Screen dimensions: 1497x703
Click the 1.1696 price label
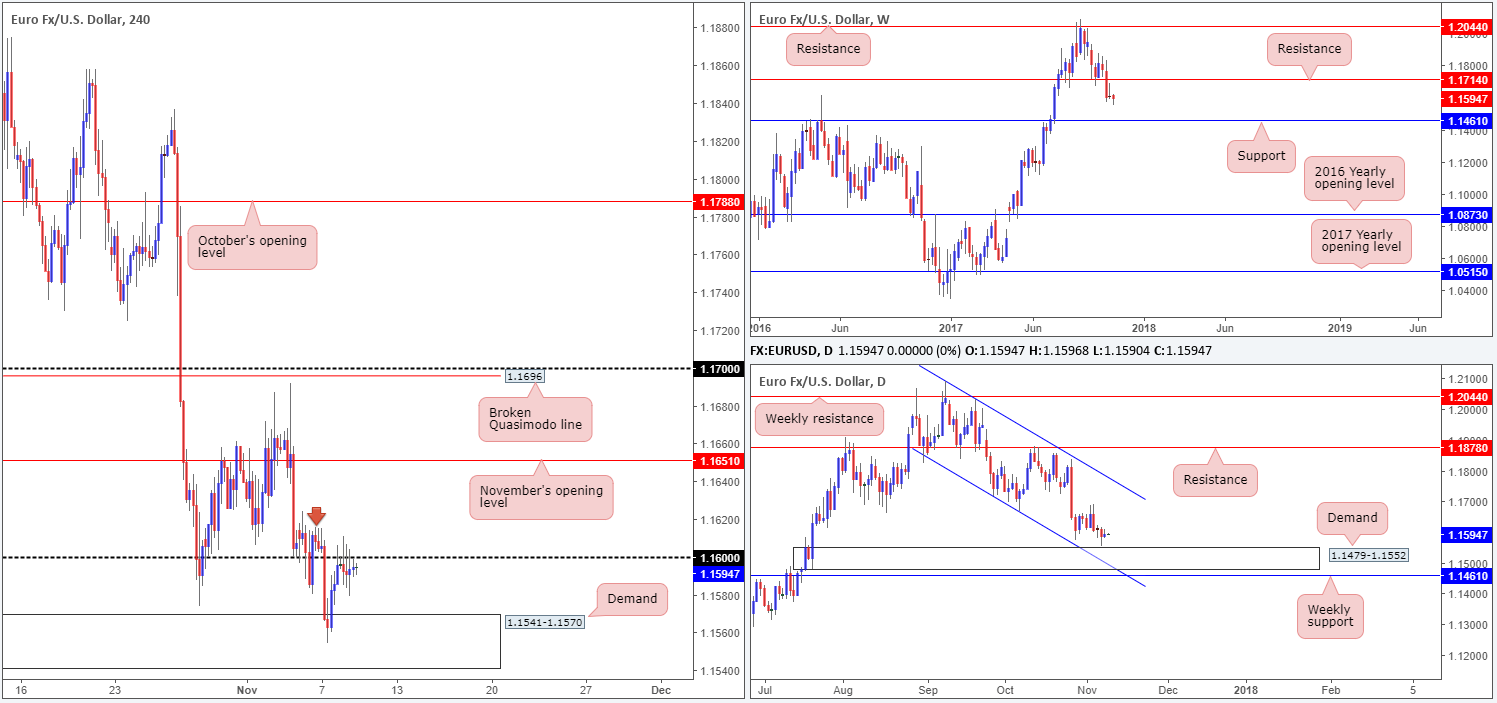pos(524,377)
